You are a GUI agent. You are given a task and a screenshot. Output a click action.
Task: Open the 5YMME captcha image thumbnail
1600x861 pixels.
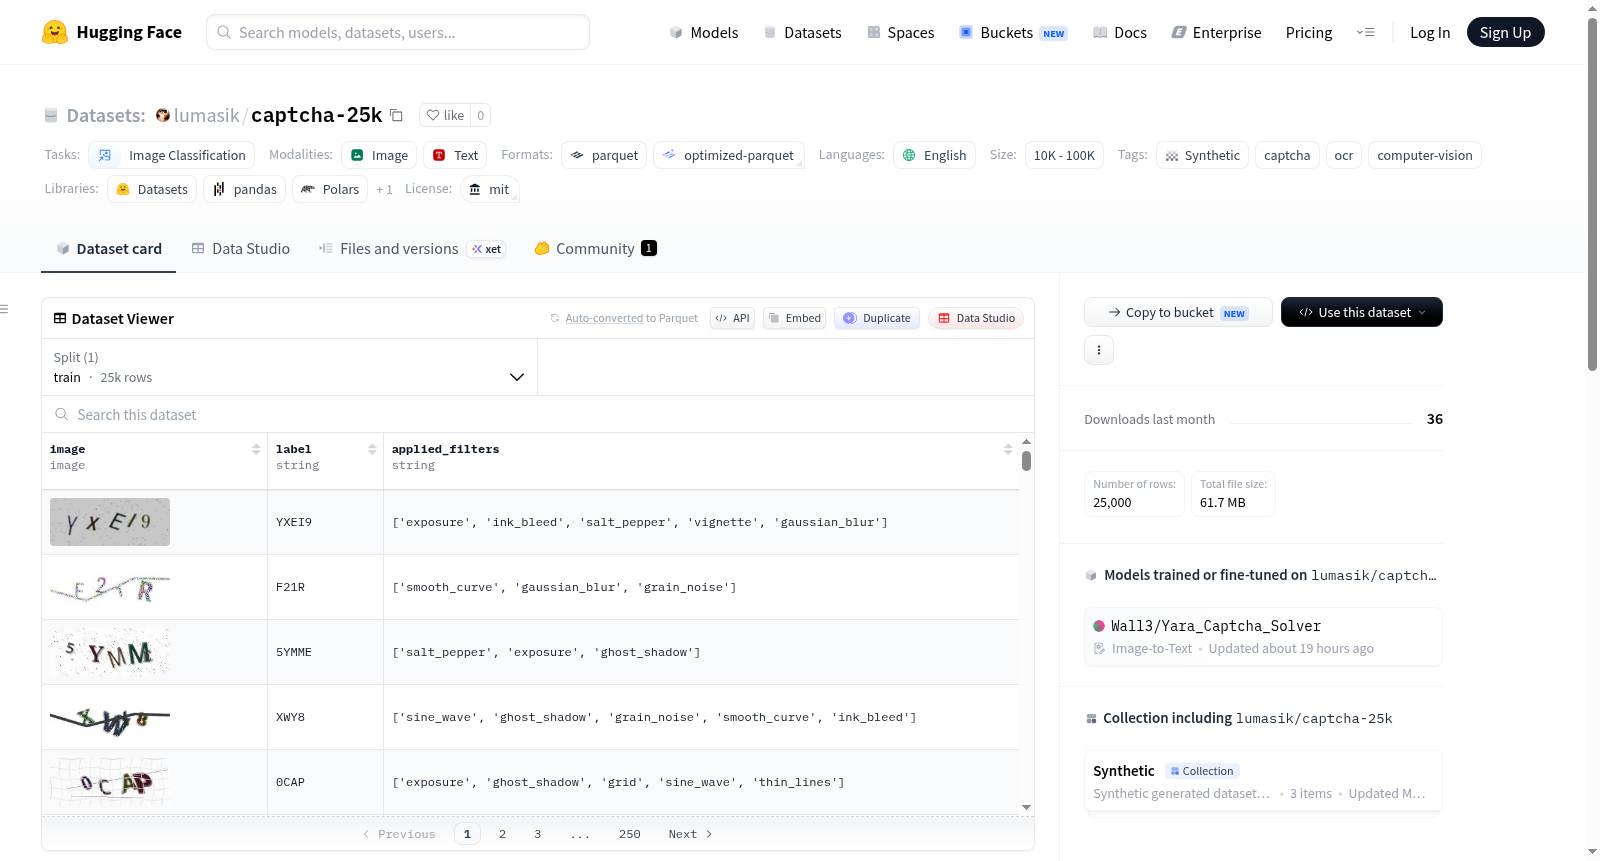(110, 652)
